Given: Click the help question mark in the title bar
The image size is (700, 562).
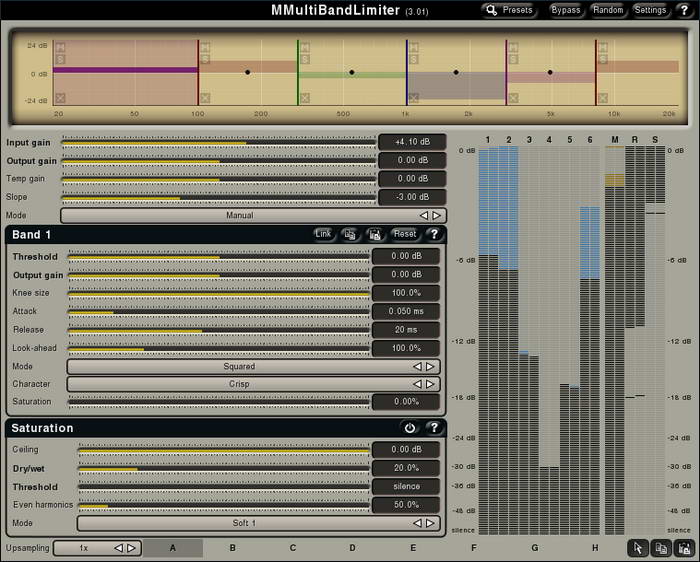Looking at the screenshot, I should pos(684,10).
